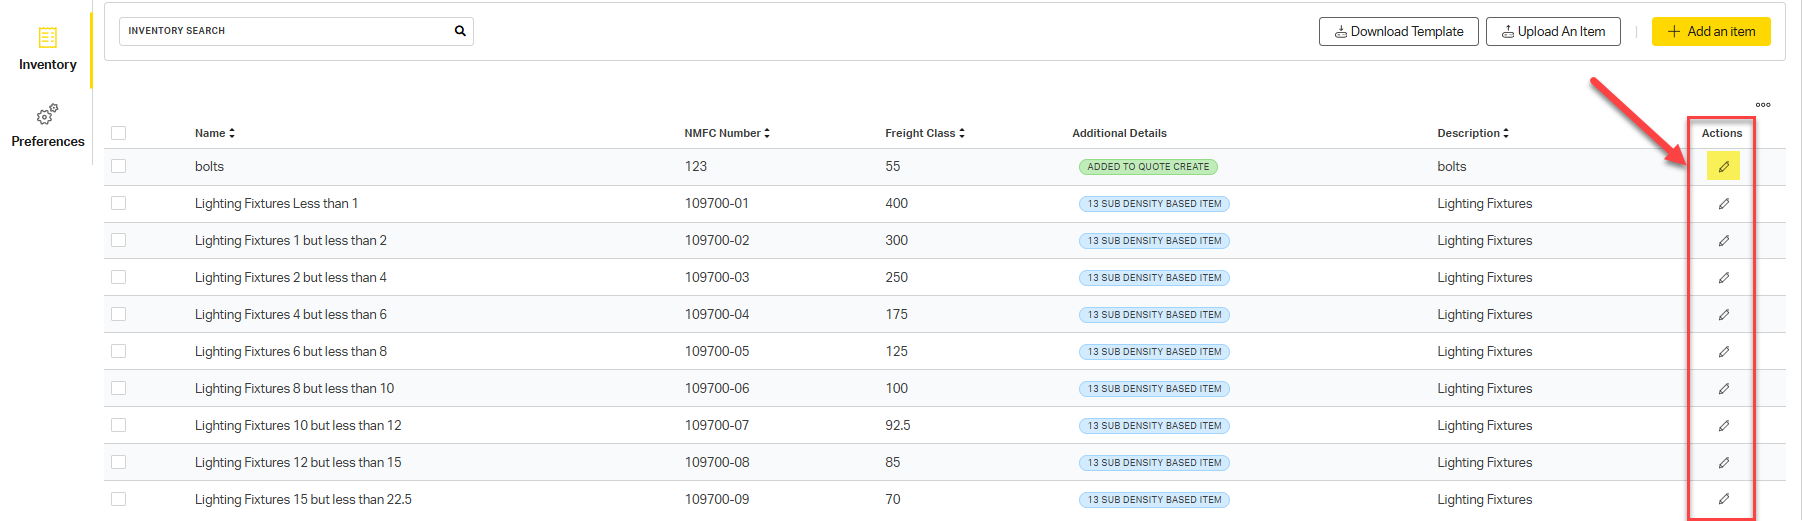This screenshot has height=521, width=1802.
Task: Click the Upload An Item button
Action: click(x=1552, y=32)
